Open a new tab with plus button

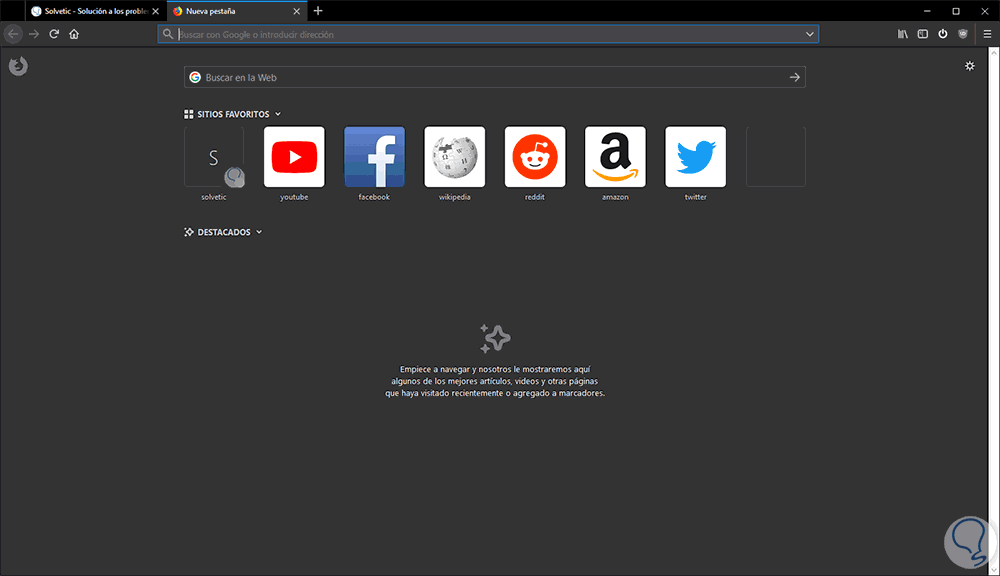(318, 11)
